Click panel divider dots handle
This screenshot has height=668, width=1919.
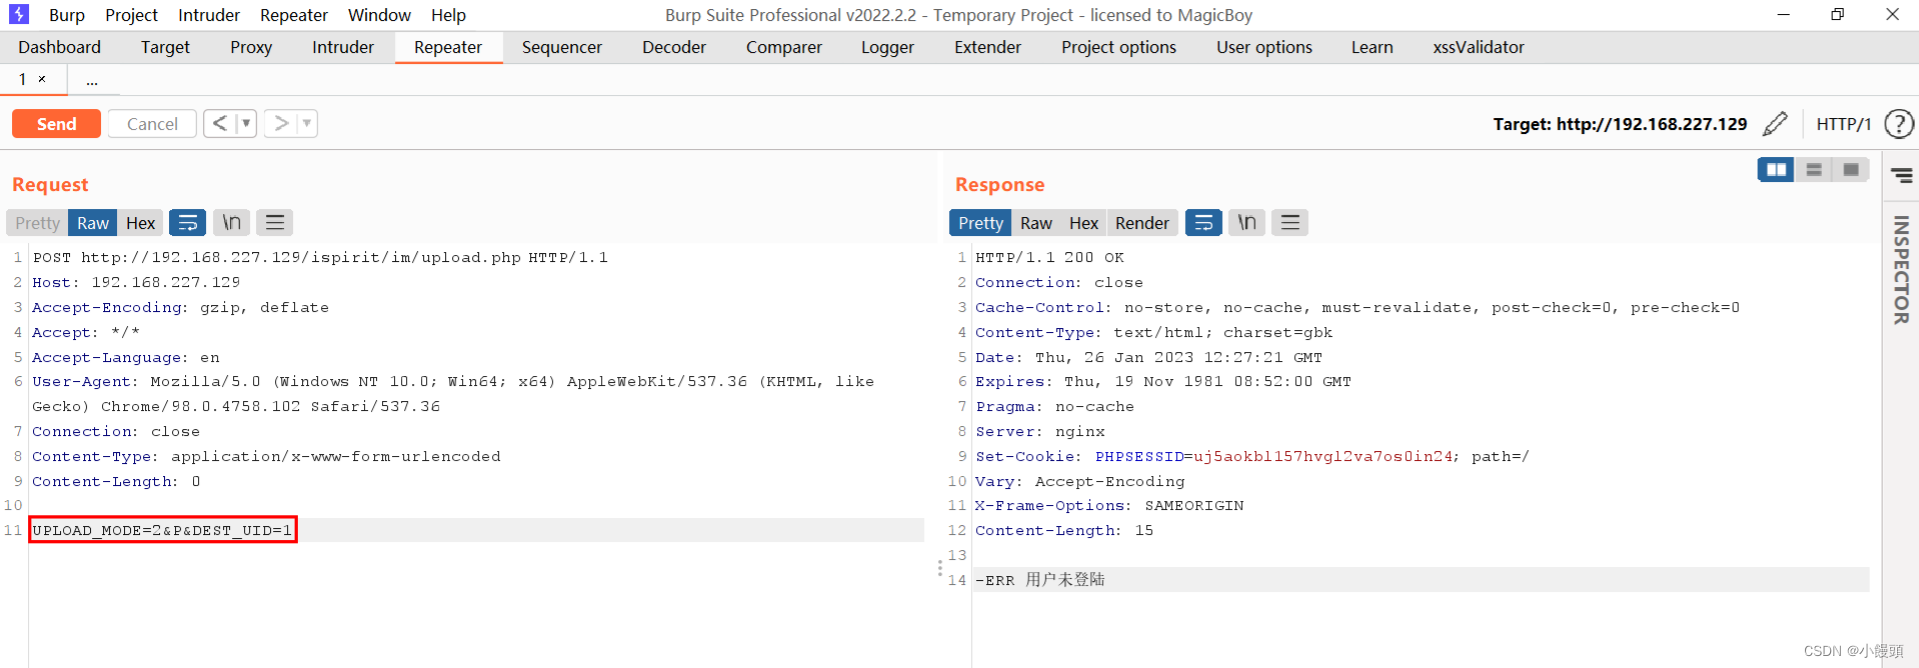[940, 569]
